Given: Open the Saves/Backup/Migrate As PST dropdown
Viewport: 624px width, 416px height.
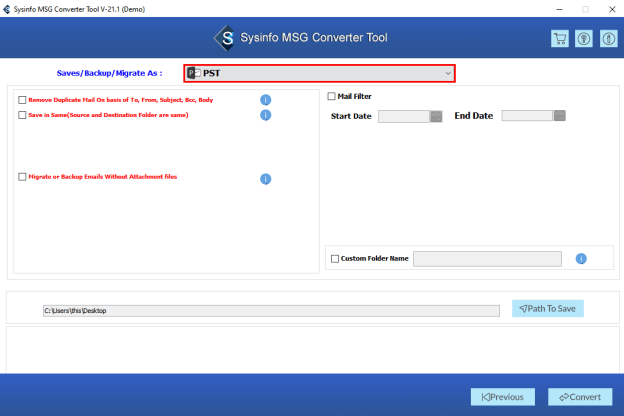Looking at the screenshot, I should pos(319,73).
